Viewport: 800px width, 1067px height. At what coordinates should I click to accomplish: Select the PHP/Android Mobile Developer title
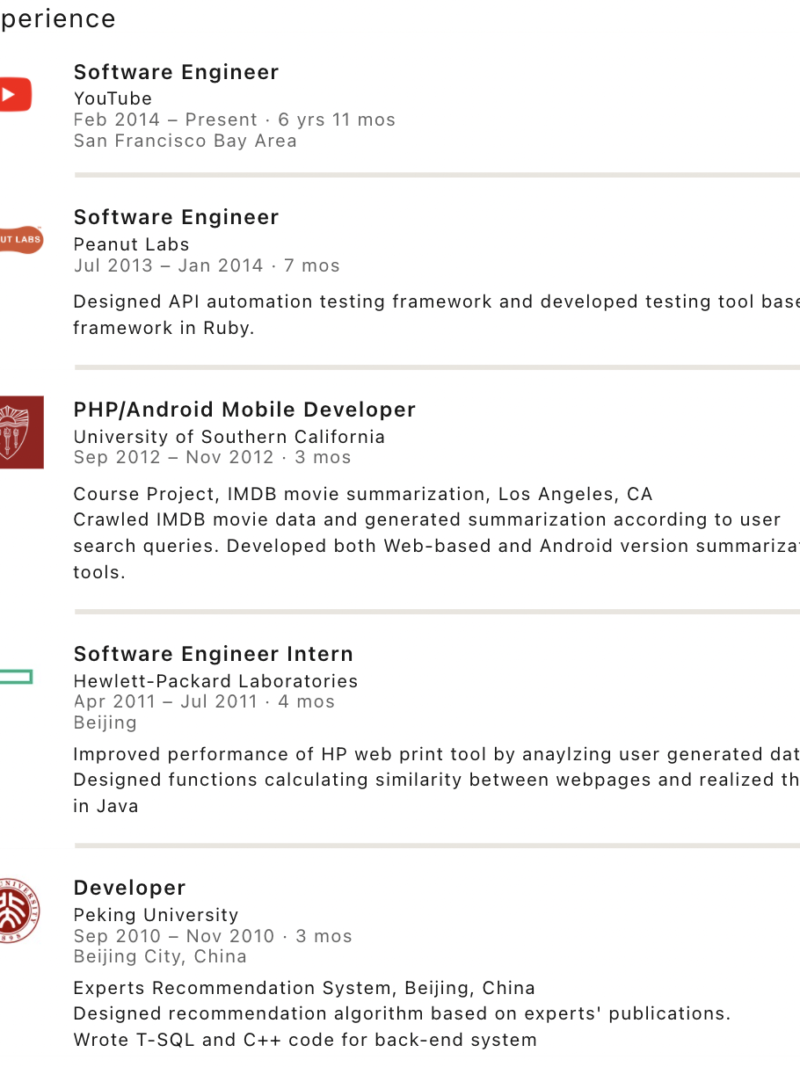244,409
